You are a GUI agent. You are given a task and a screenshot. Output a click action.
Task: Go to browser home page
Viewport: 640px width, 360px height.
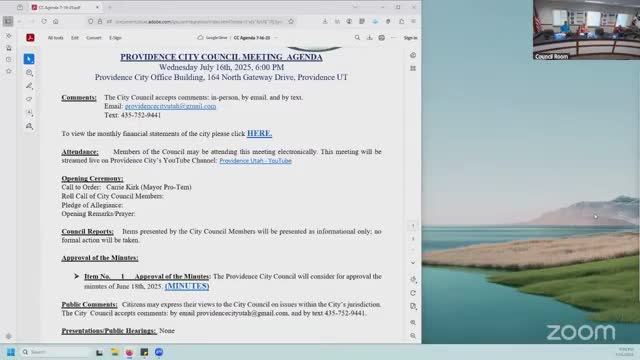click(x=56, y=21)
